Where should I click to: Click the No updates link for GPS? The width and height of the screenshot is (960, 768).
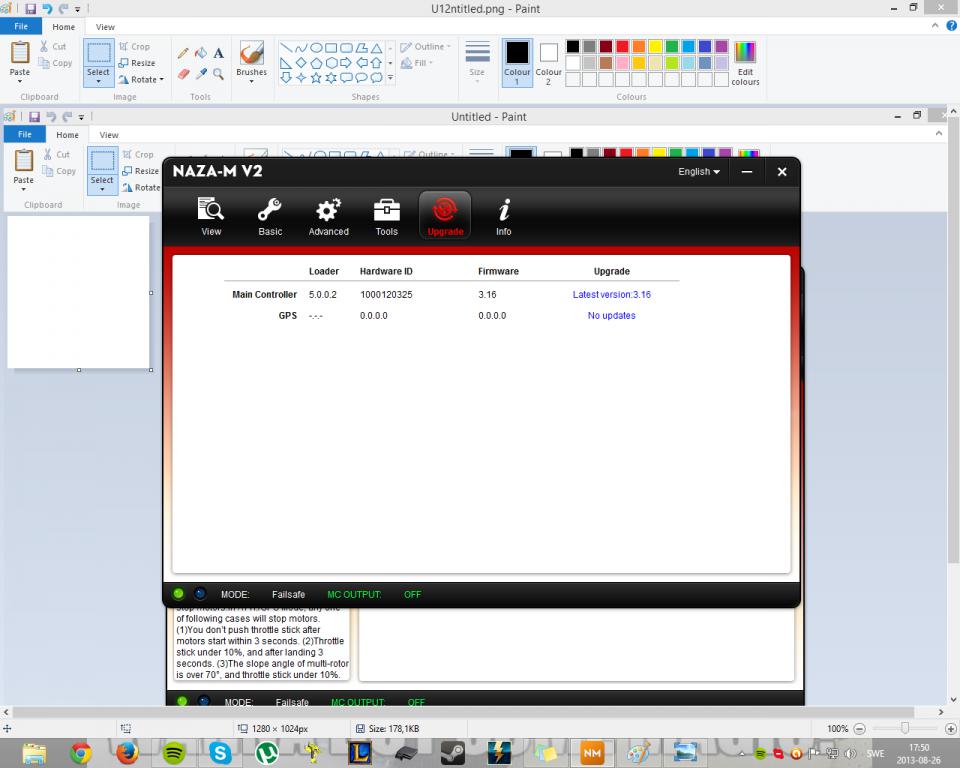coord(612,315)
